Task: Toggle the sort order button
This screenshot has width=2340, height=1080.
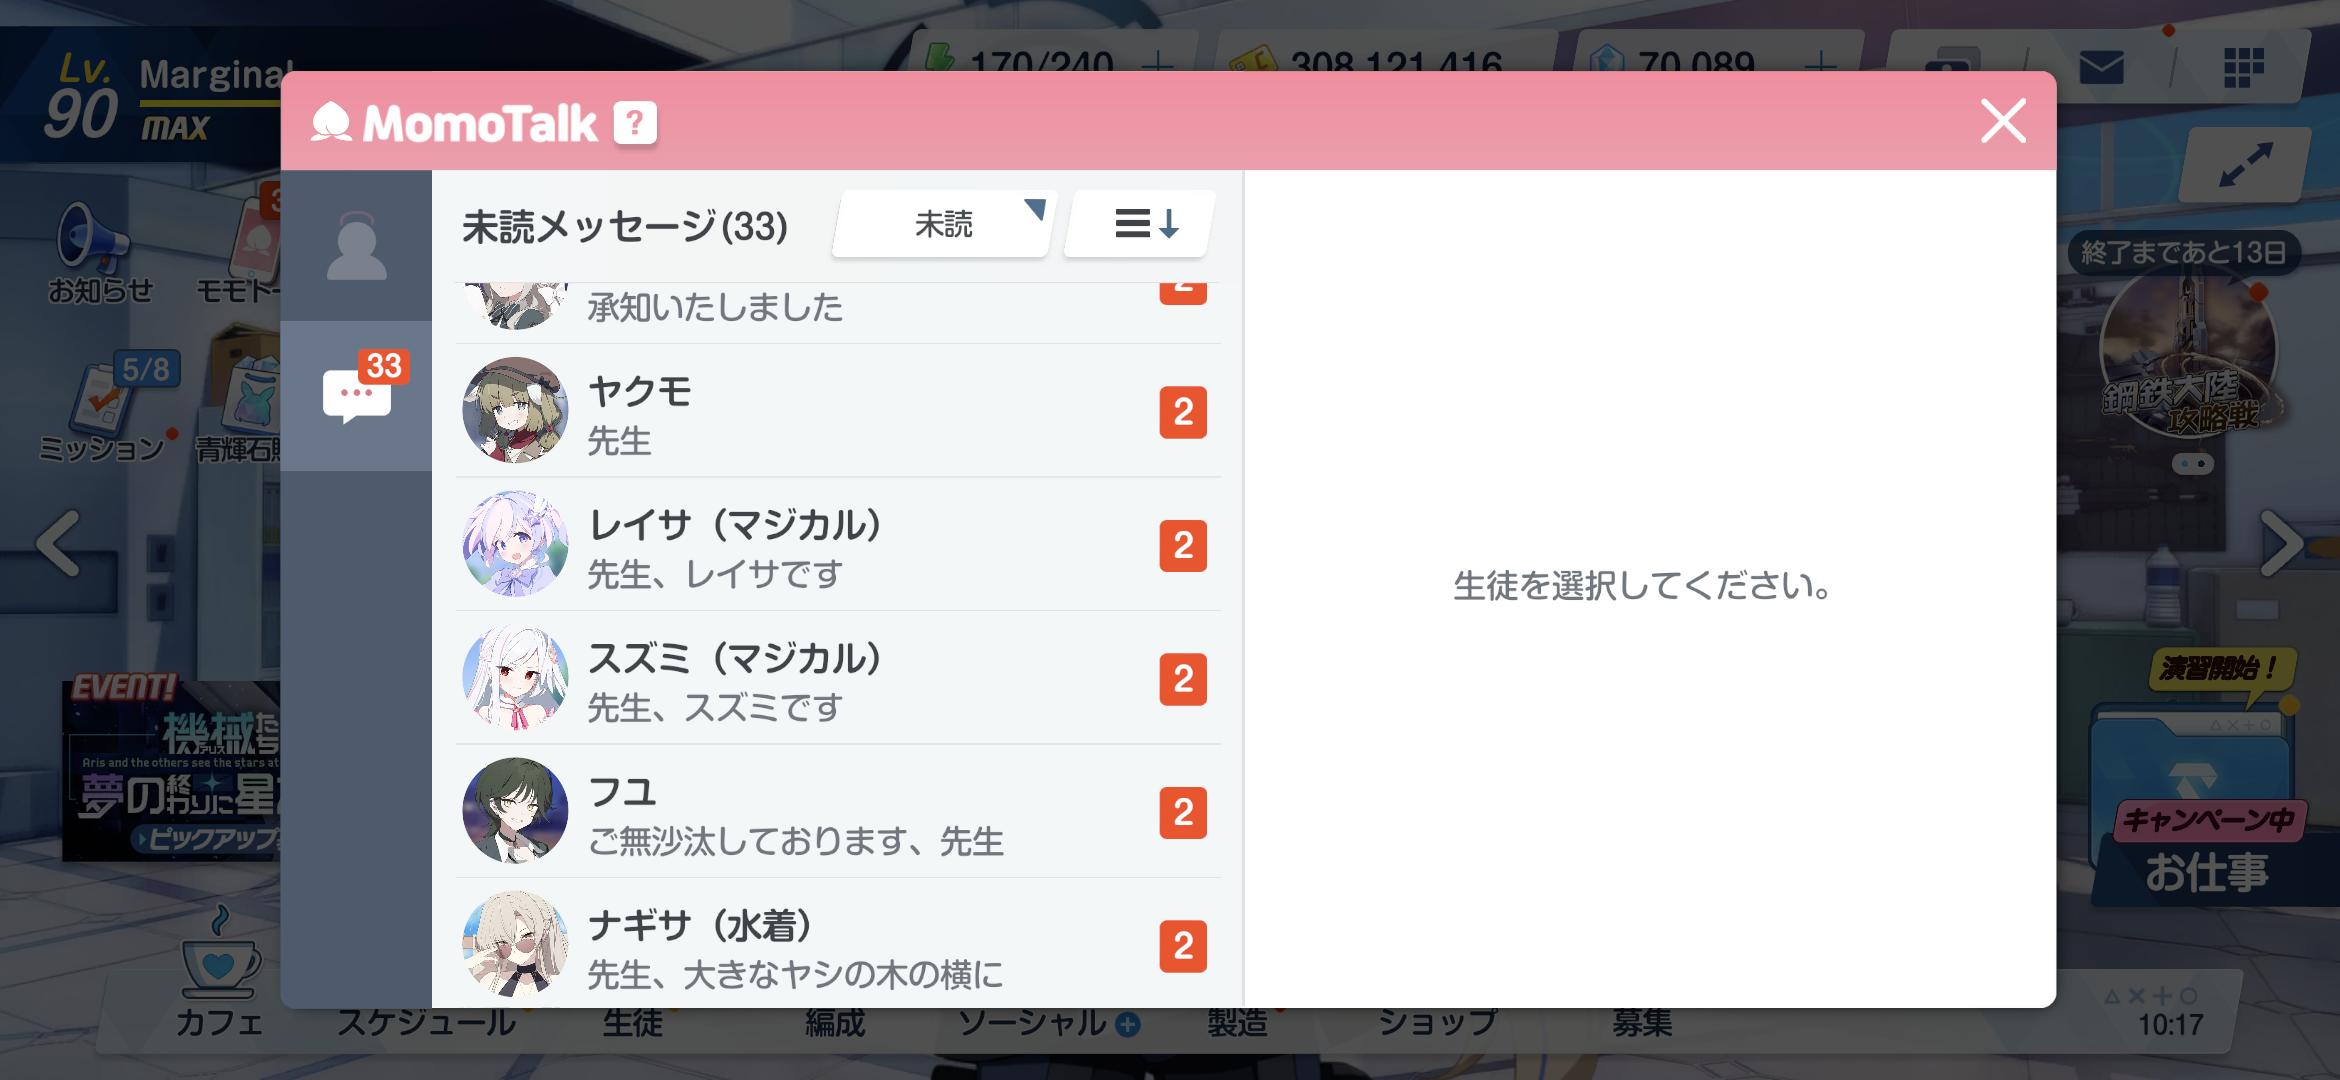Action: click(1140, 224)
